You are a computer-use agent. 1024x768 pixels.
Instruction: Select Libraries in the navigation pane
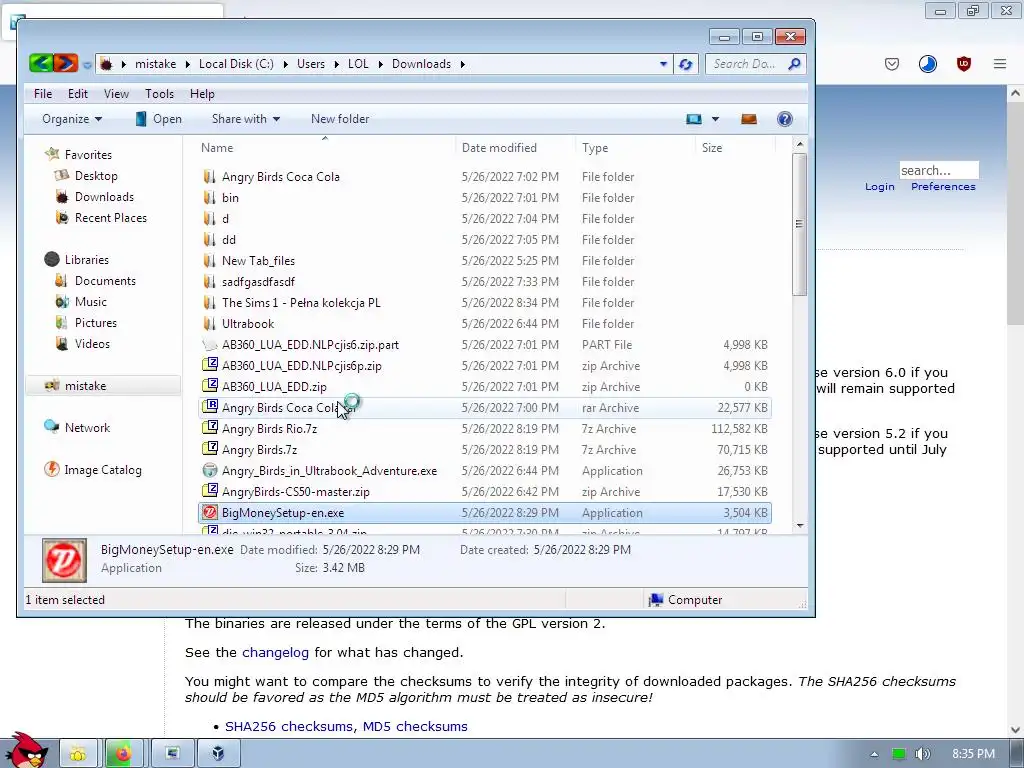[86, 259]
